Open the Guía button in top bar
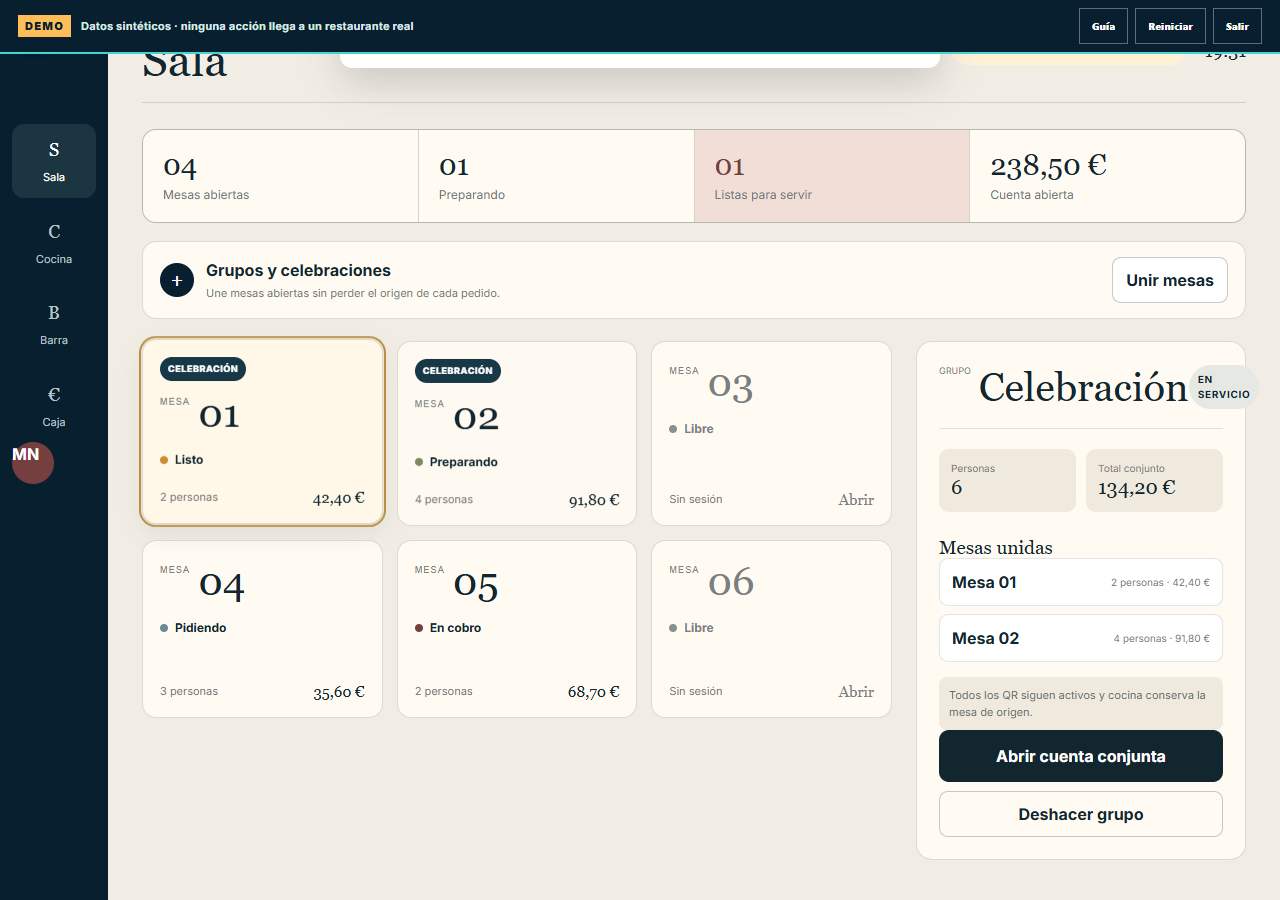The image size is (1280, 900). (1103, 26)
